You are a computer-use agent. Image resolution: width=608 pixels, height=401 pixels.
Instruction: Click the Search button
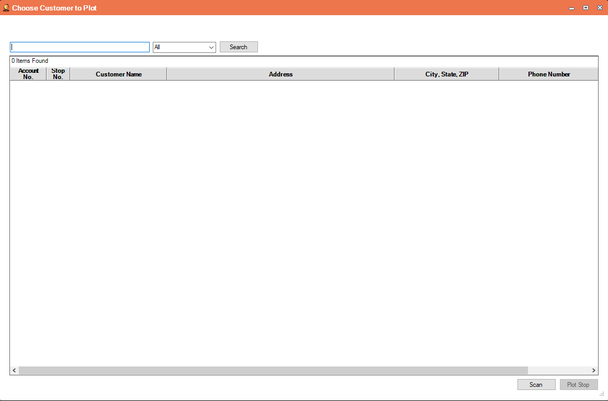click(238, 47)
